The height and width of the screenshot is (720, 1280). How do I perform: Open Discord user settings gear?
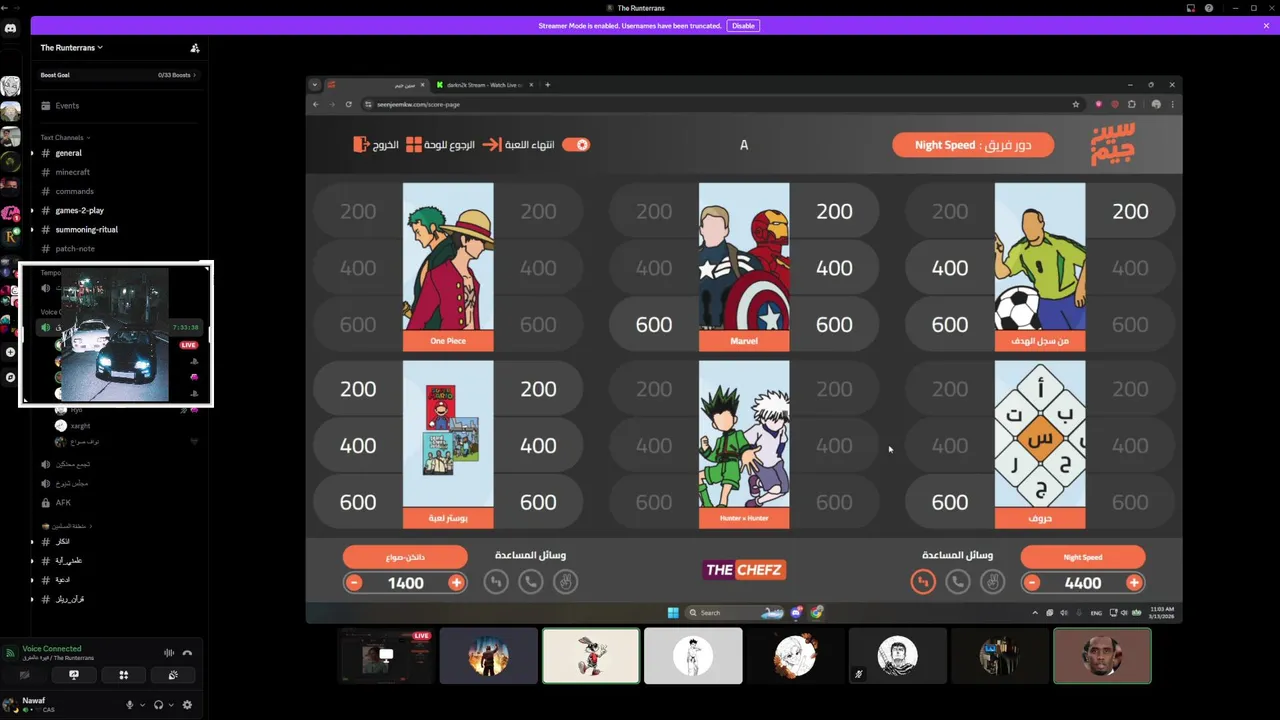click(x=187, y=705)
